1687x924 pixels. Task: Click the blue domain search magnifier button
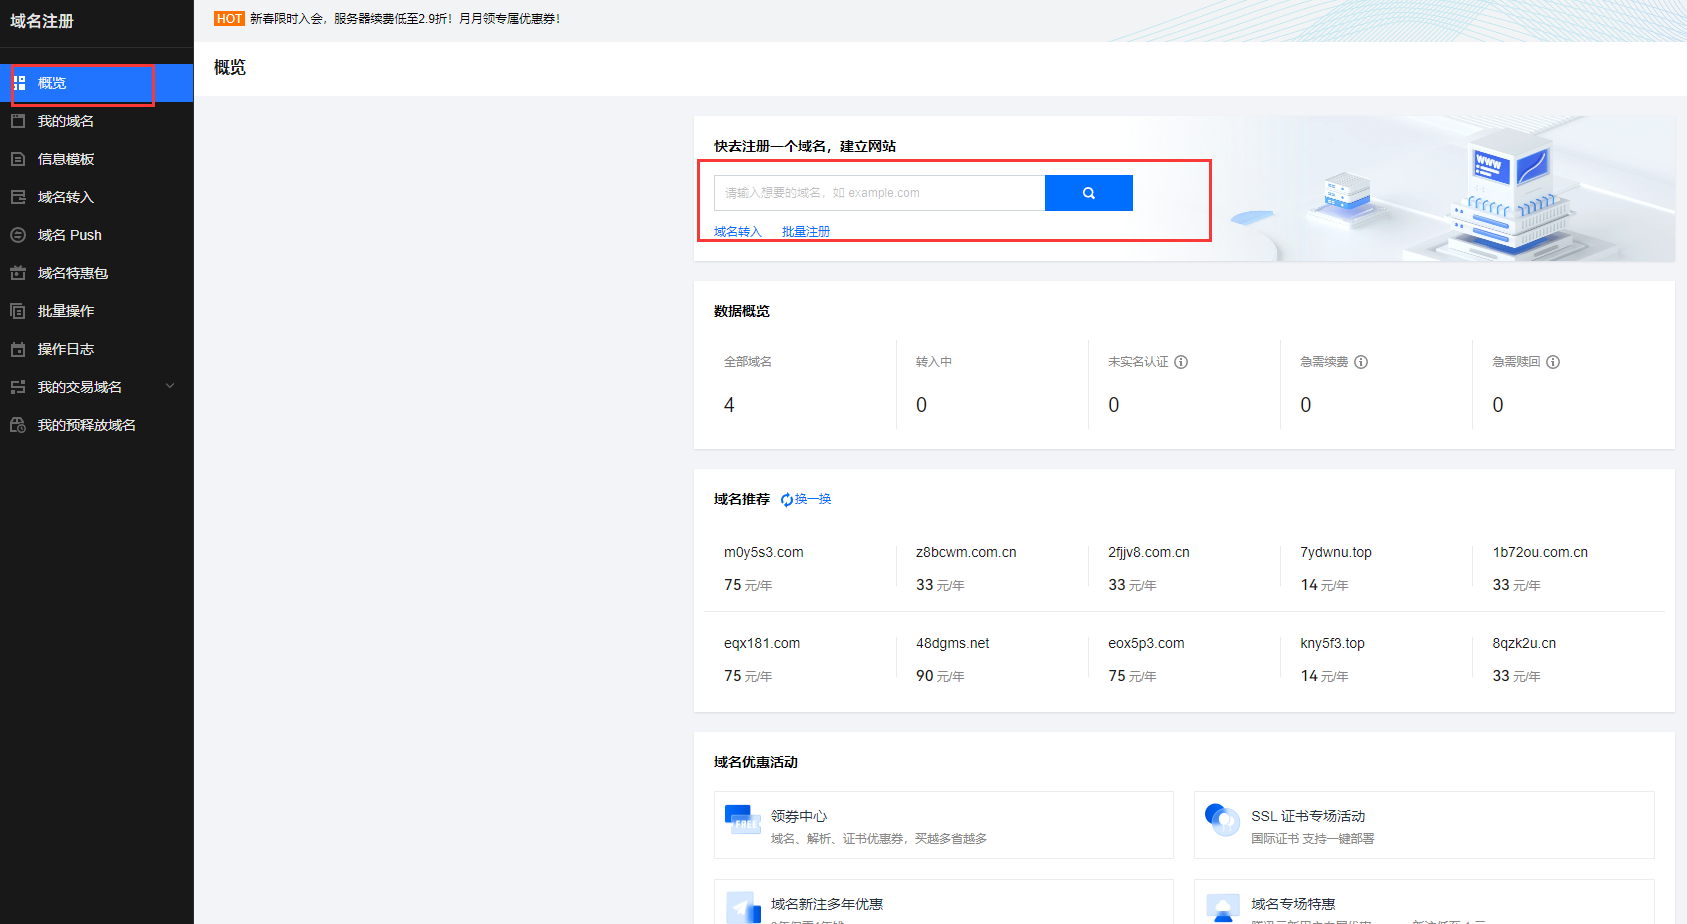[x=1088, y=193]
